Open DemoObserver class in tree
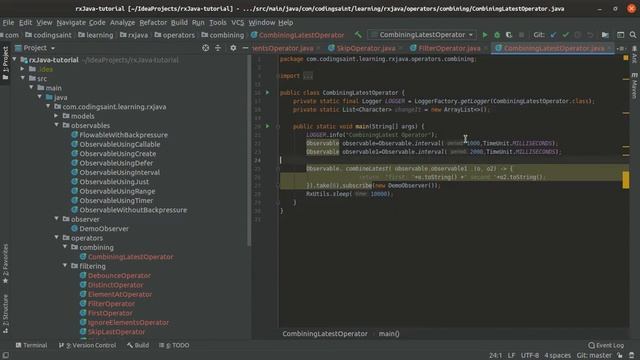 click(x=100, y=229)
